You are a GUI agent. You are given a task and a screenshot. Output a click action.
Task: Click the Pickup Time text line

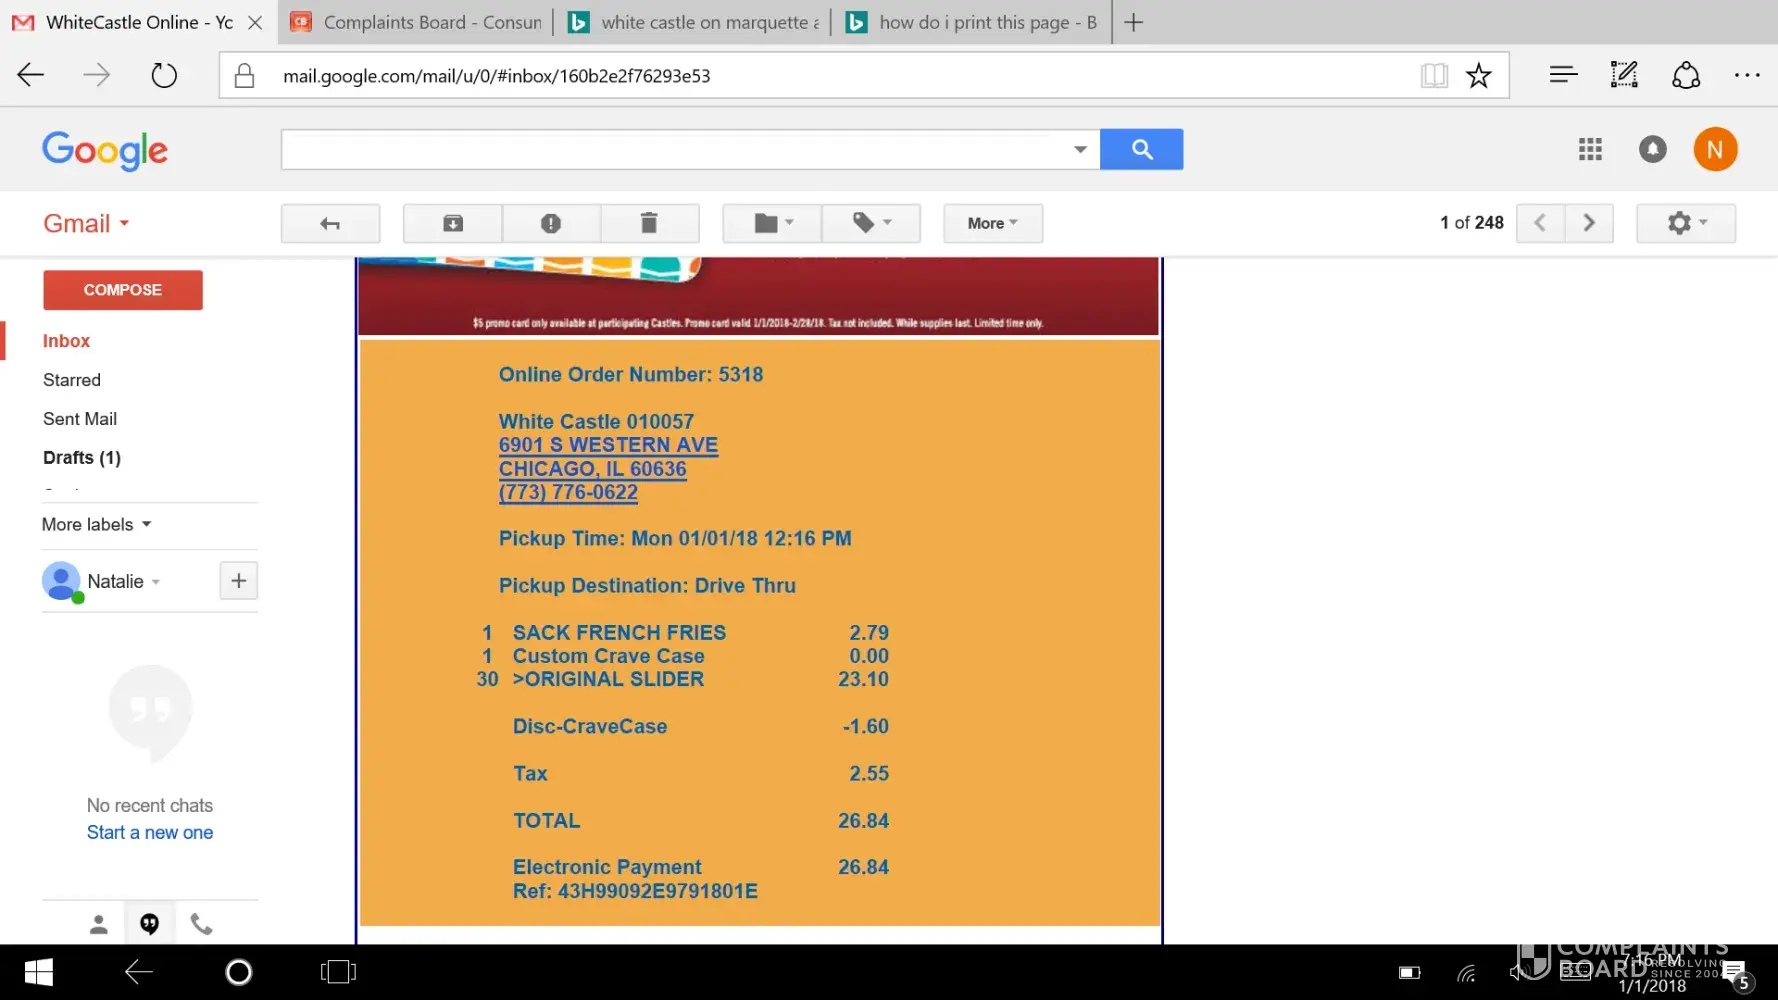pos(675,539)
